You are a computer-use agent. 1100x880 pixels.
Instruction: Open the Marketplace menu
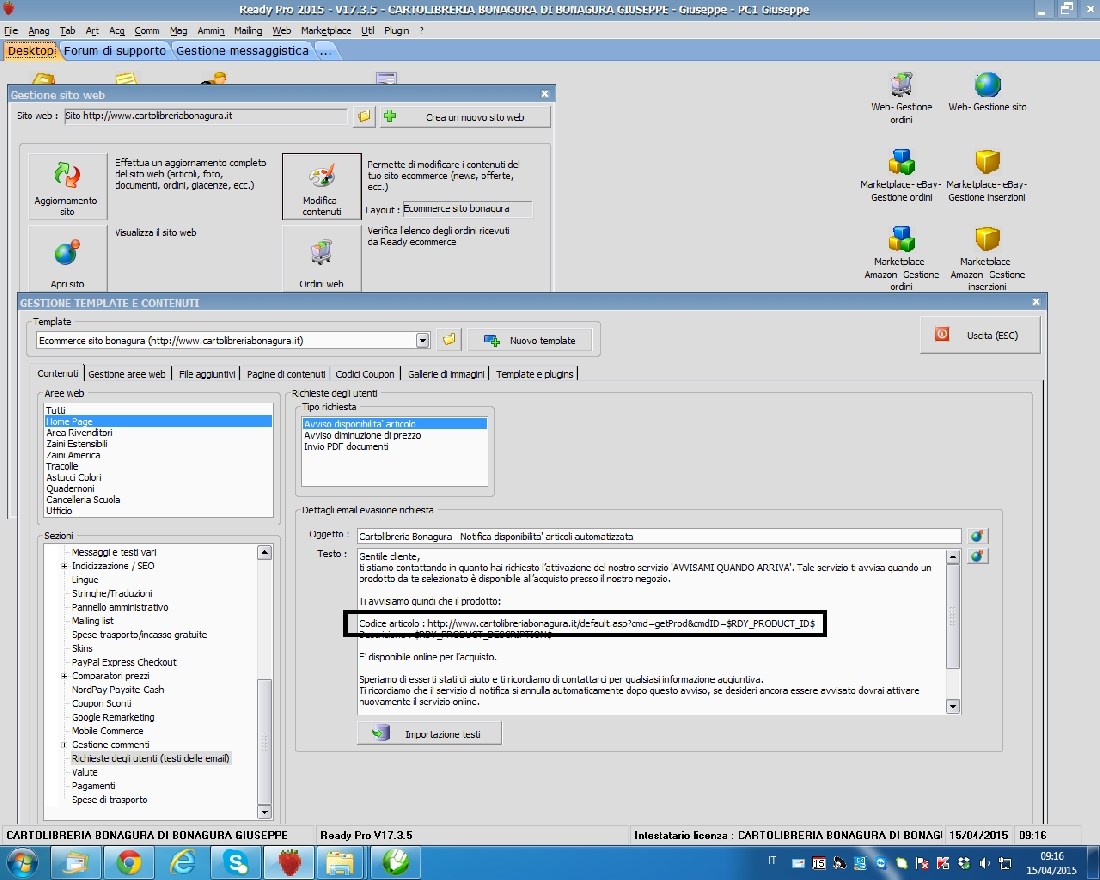pos(326,31)
